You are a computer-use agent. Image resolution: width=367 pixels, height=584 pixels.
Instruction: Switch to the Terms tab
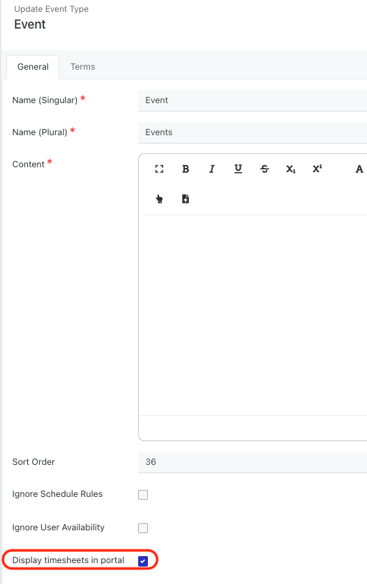pos(83,67)
